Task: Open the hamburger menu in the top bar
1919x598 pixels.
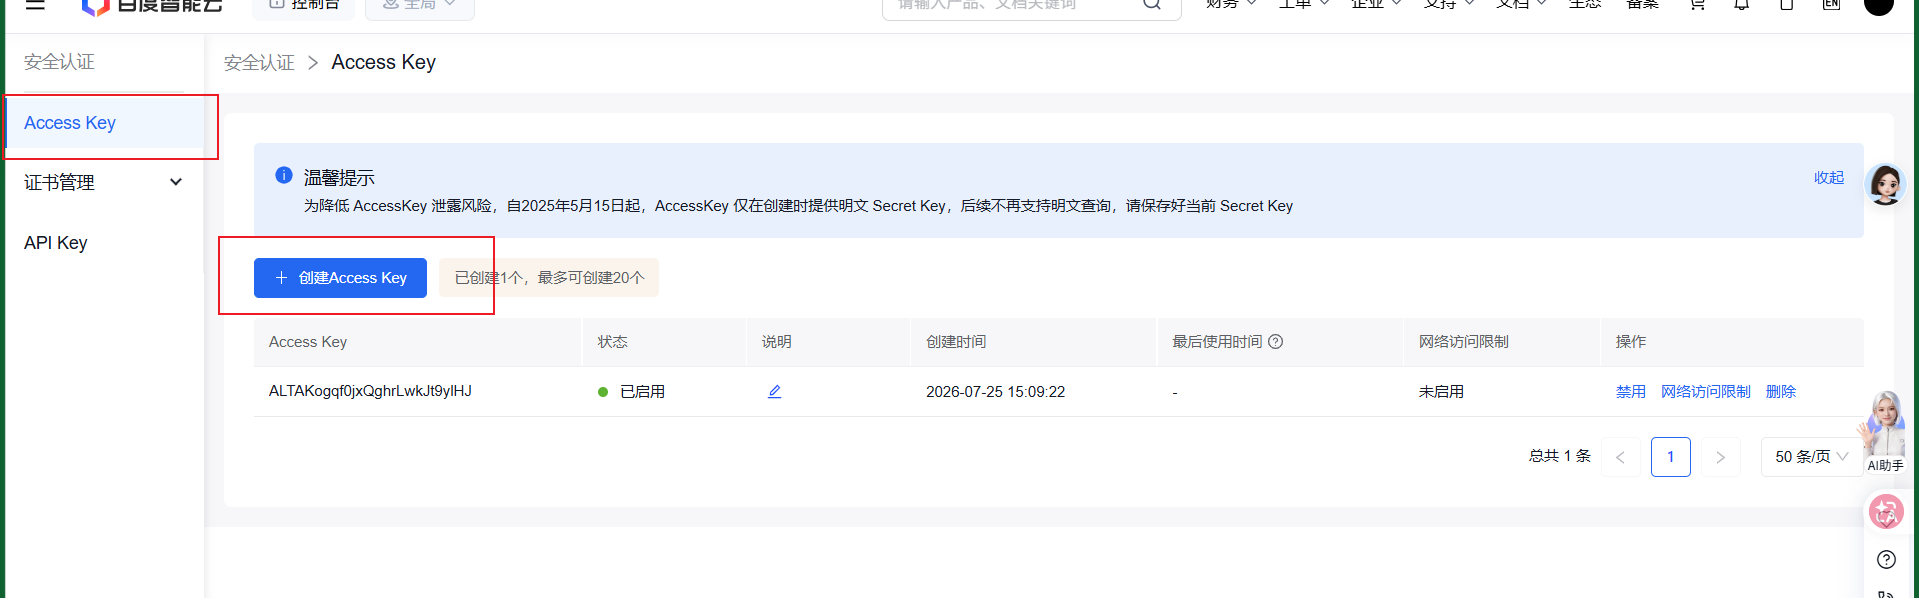Action: [x=35, y=4]
